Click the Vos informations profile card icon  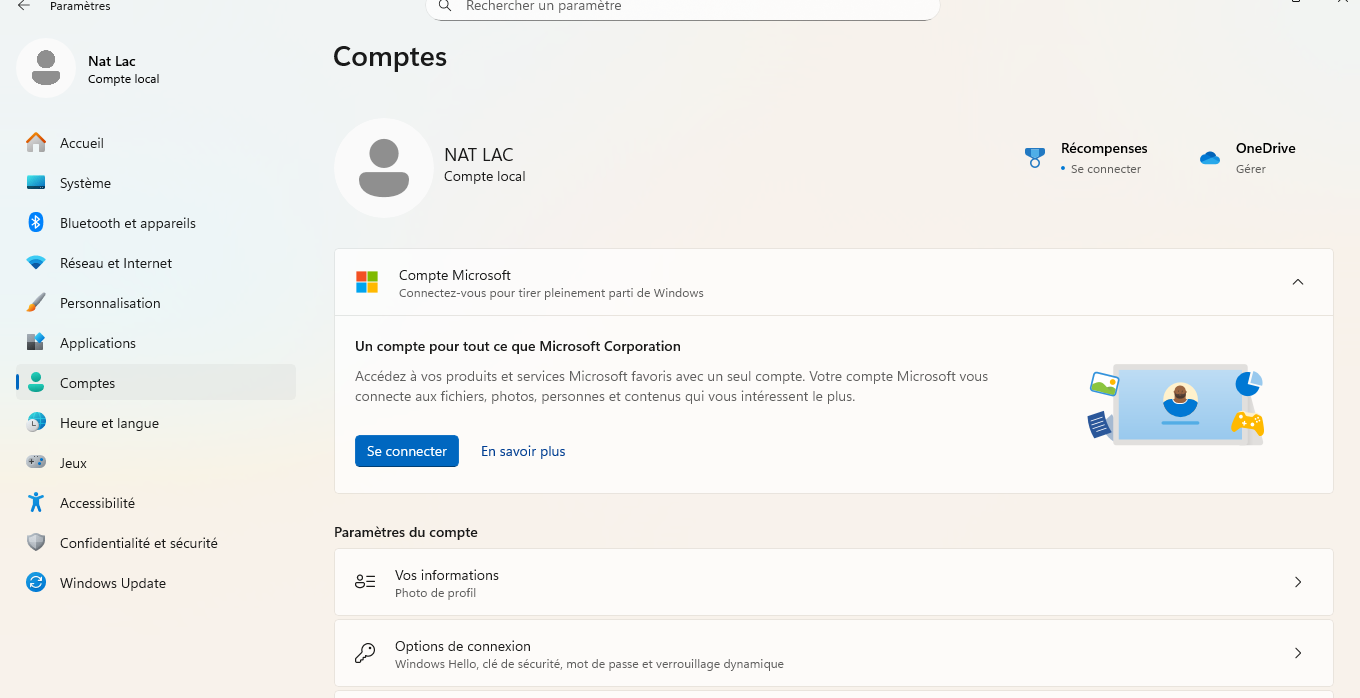[x=365, y=582]
